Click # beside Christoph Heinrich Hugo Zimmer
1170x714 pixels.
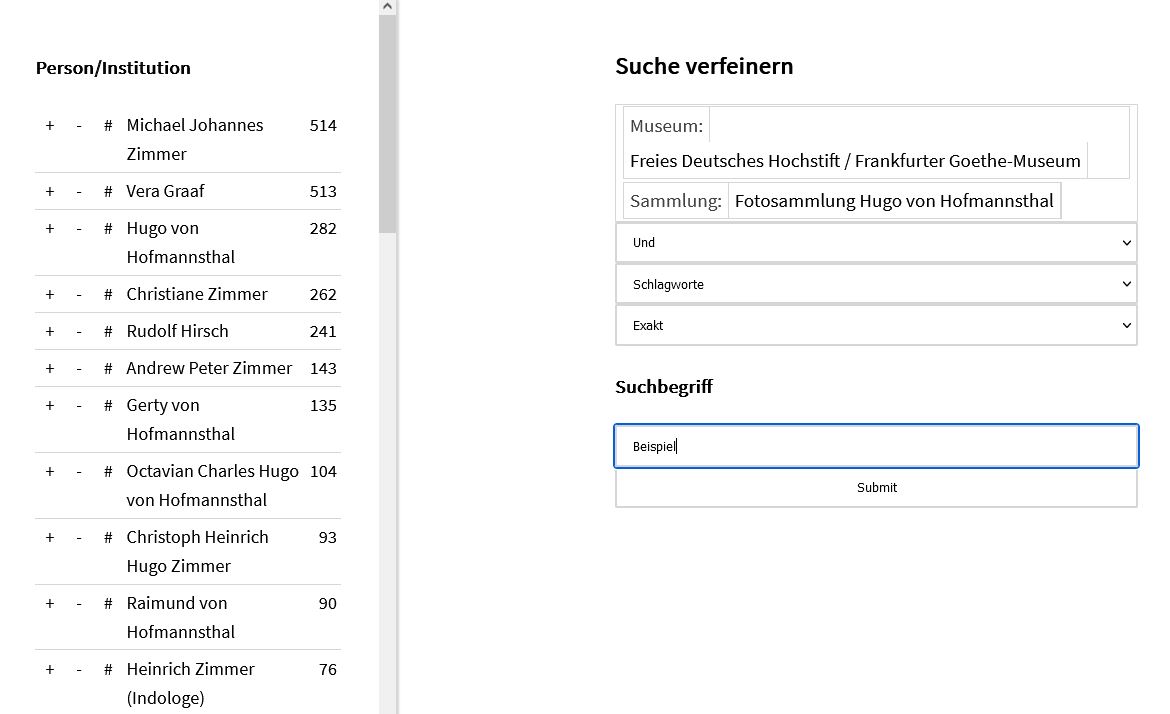(x=108, y=538)
